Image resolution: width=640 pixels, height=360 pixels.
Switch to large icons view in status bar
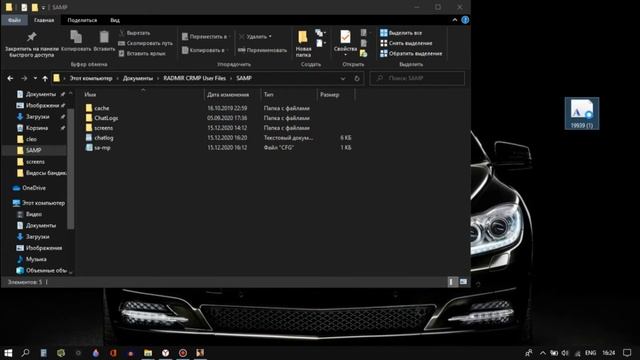pos(463,282)
